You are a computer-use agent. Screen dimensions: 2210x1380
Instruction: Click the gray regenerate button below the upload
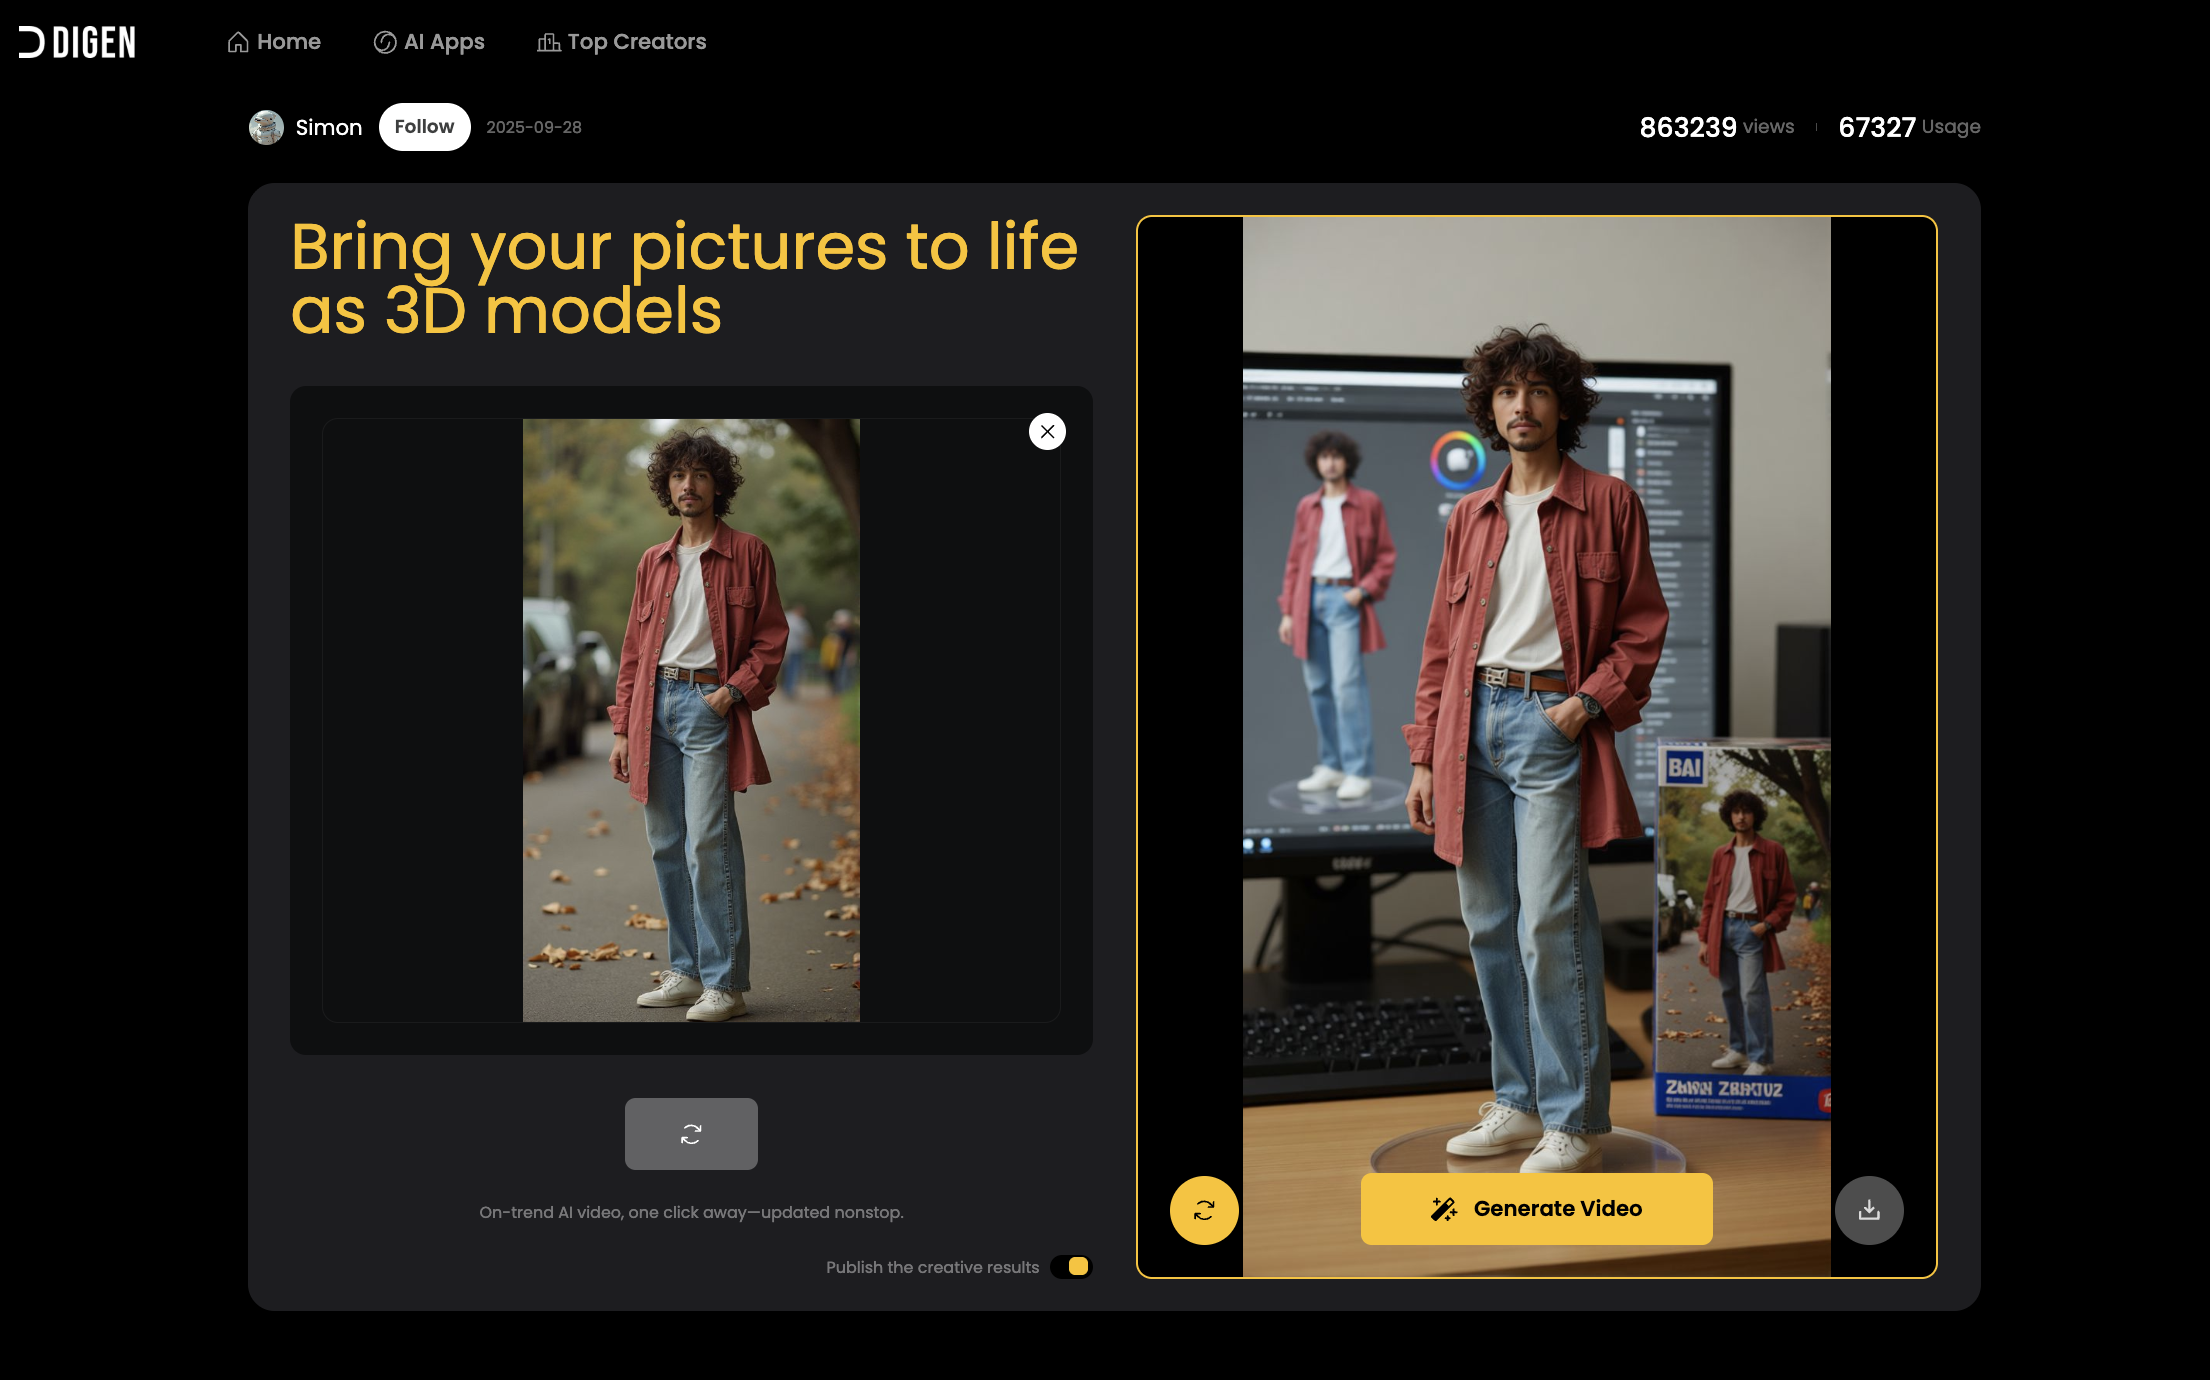691,1134
